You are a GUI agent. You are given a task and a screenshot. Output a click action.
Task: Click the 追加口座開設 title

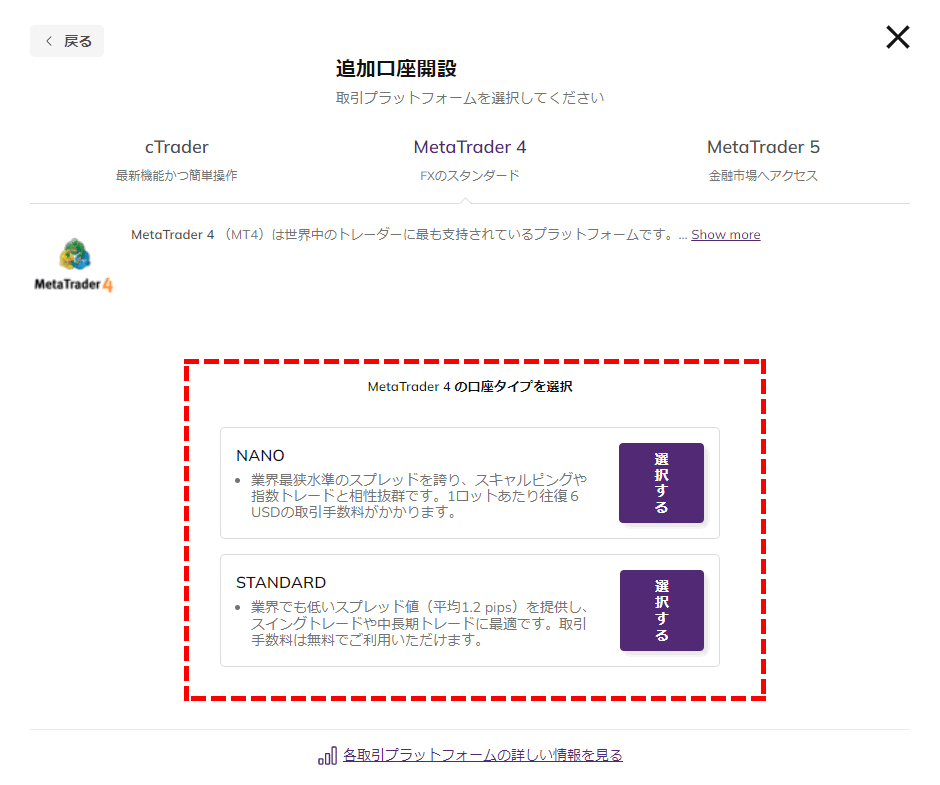[396, 68]
